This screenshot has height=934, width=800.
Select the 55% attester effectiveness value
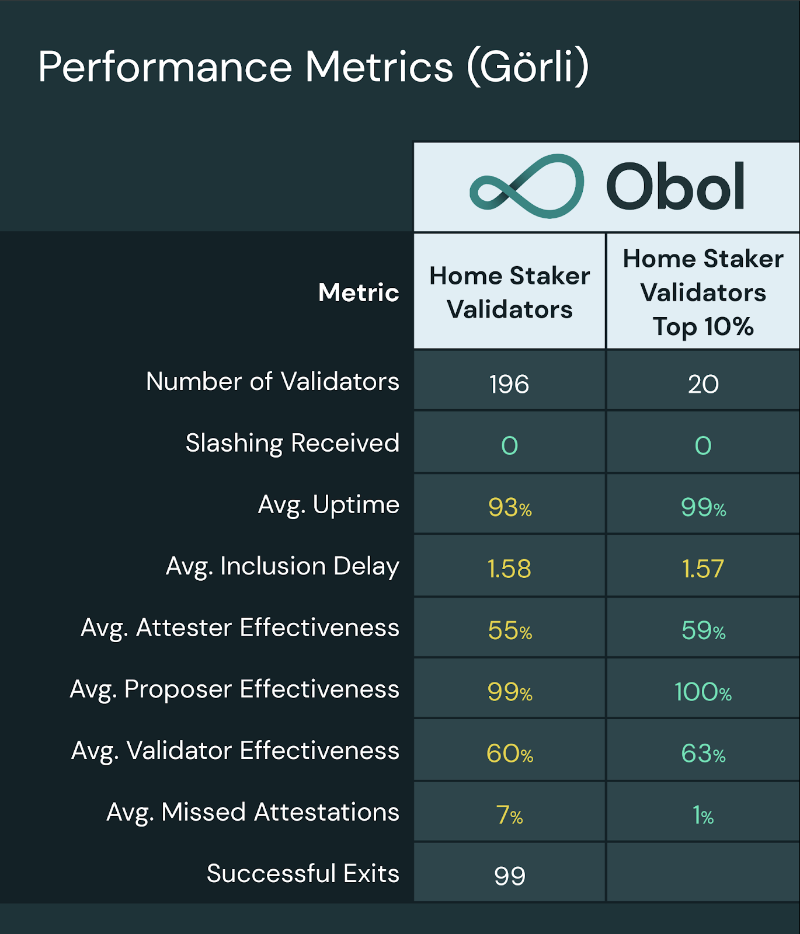(509, 631)
